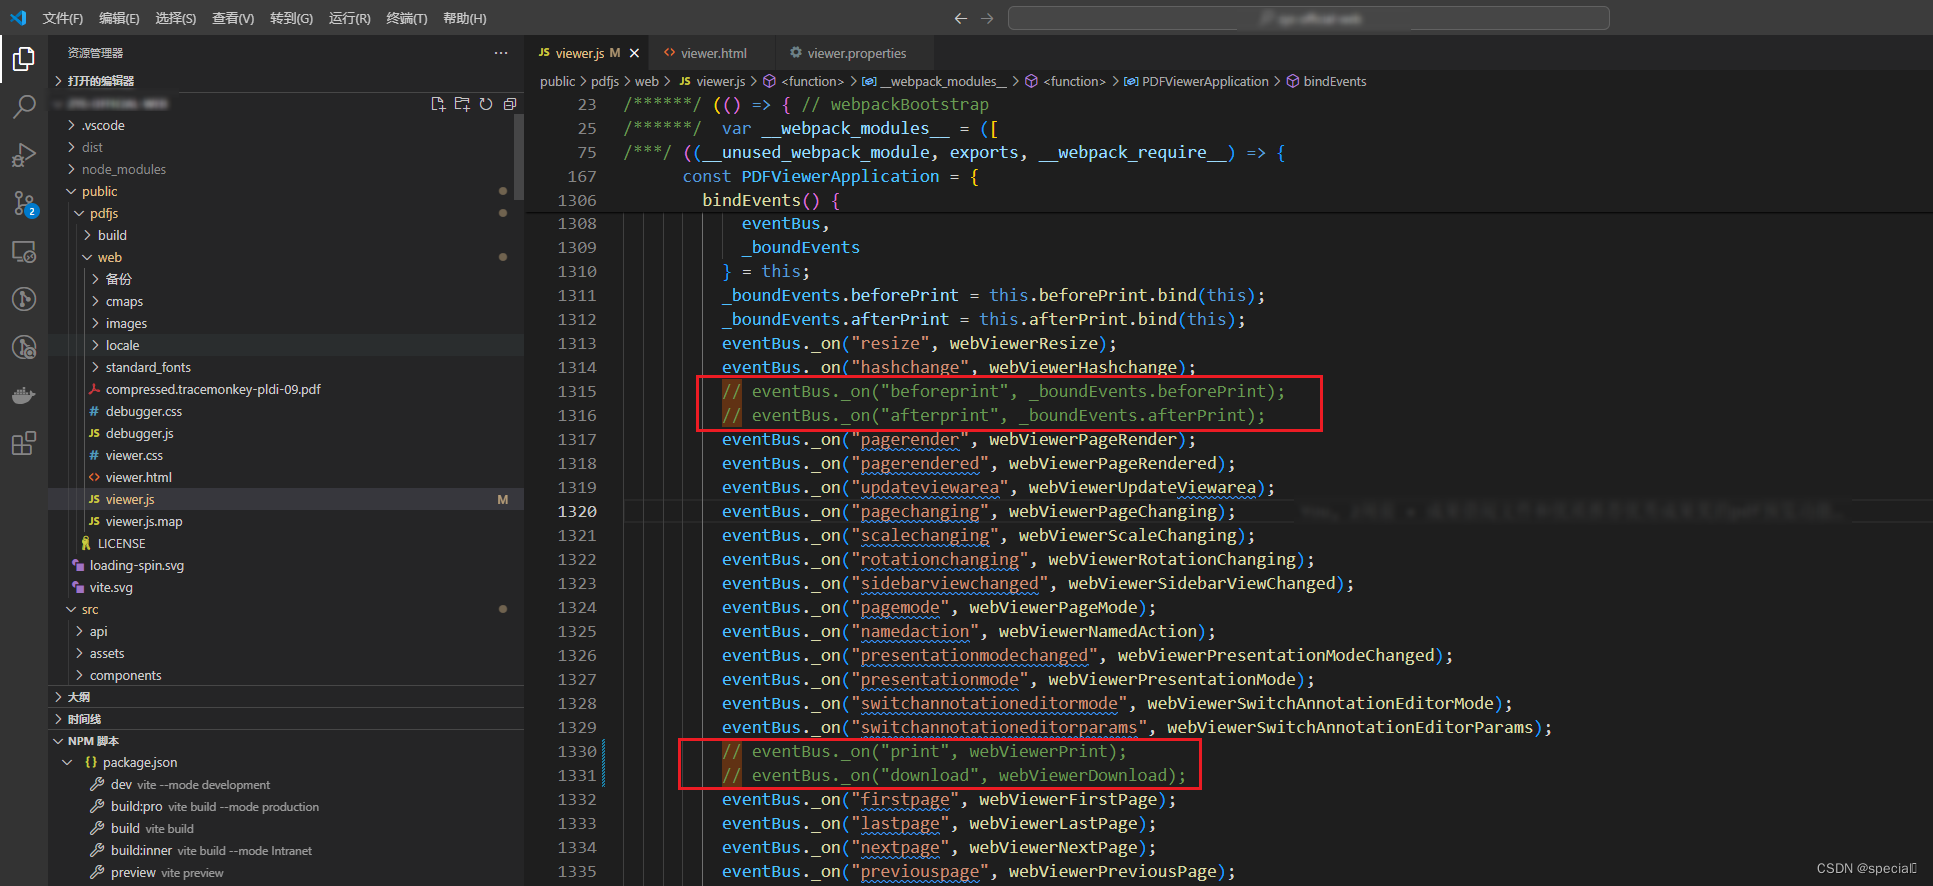The image size is (1933, 886).
Task: Open viewer.js.map in the explorer
Action: click(x=286, y=522)
